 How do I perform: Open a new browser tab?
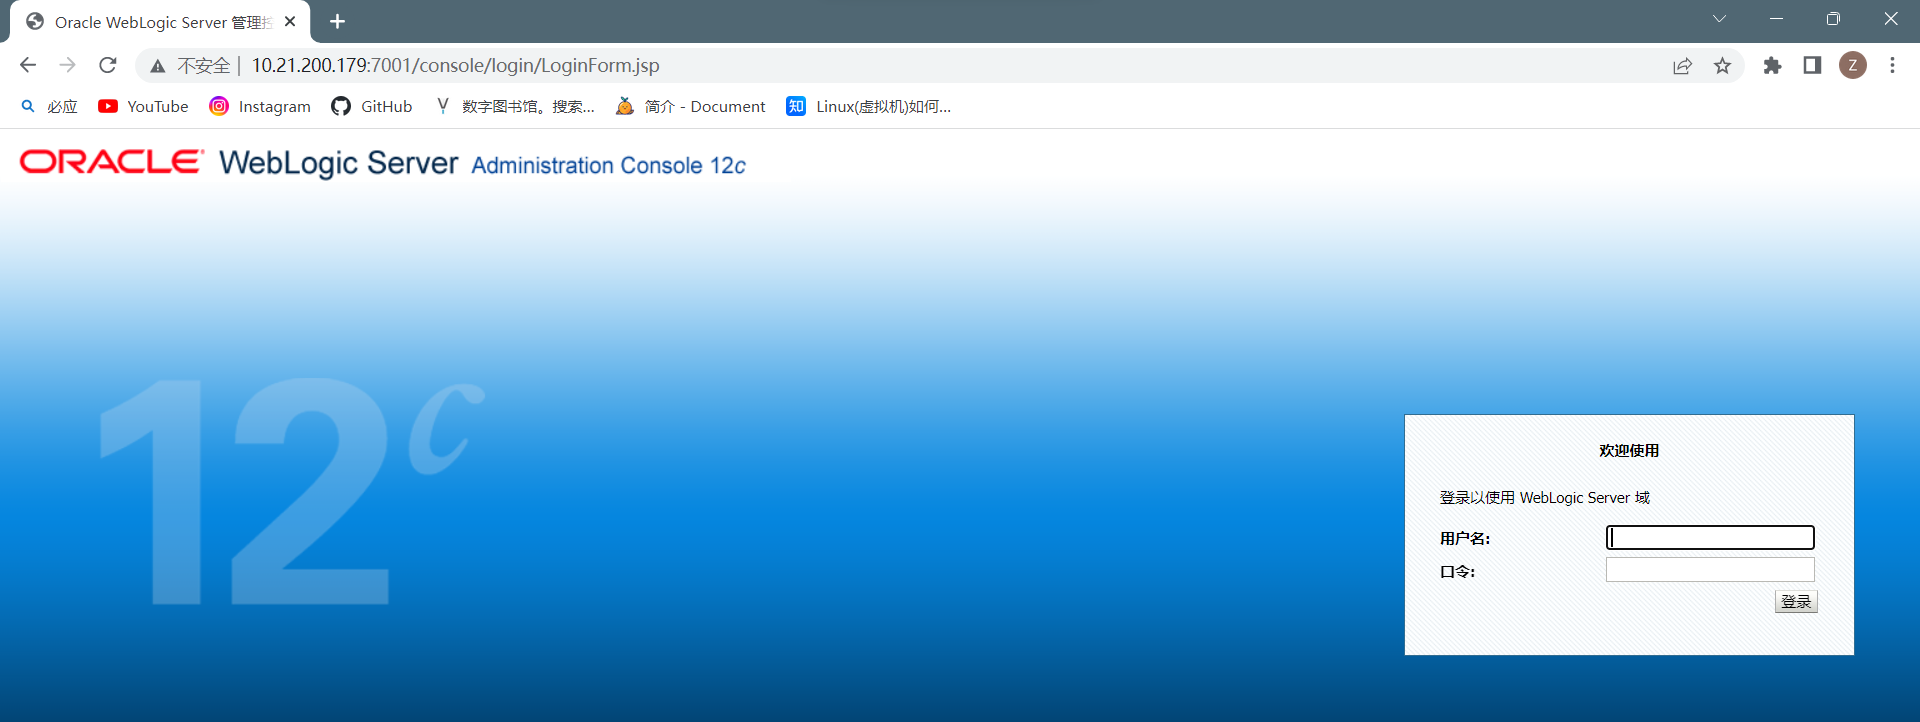[x=337, y=21]
